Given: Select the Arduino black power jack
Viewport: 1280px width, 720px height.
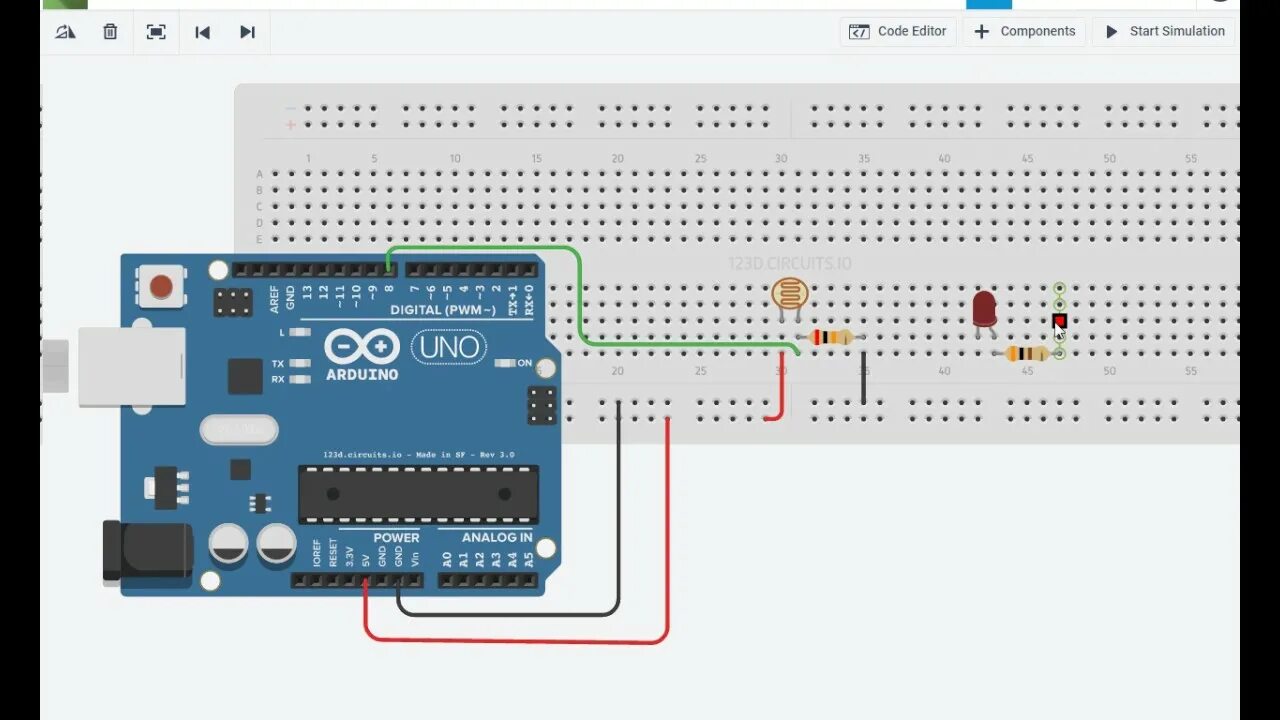Looking at the screenshot, I should pos(148,552).
